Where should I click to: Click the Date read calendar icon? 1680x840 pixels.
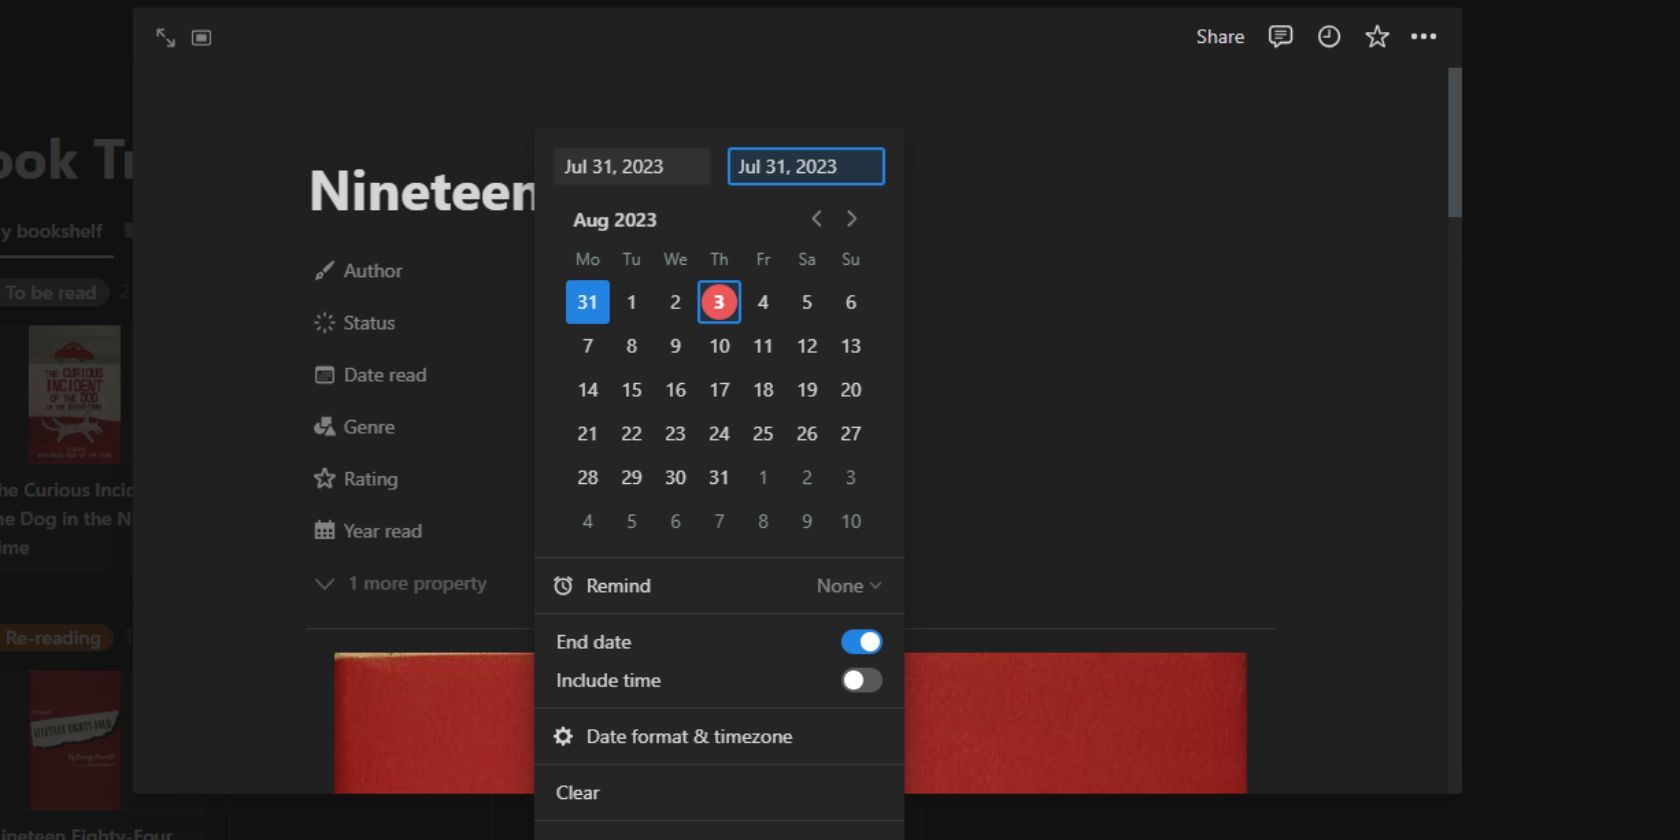pos(324,375)
